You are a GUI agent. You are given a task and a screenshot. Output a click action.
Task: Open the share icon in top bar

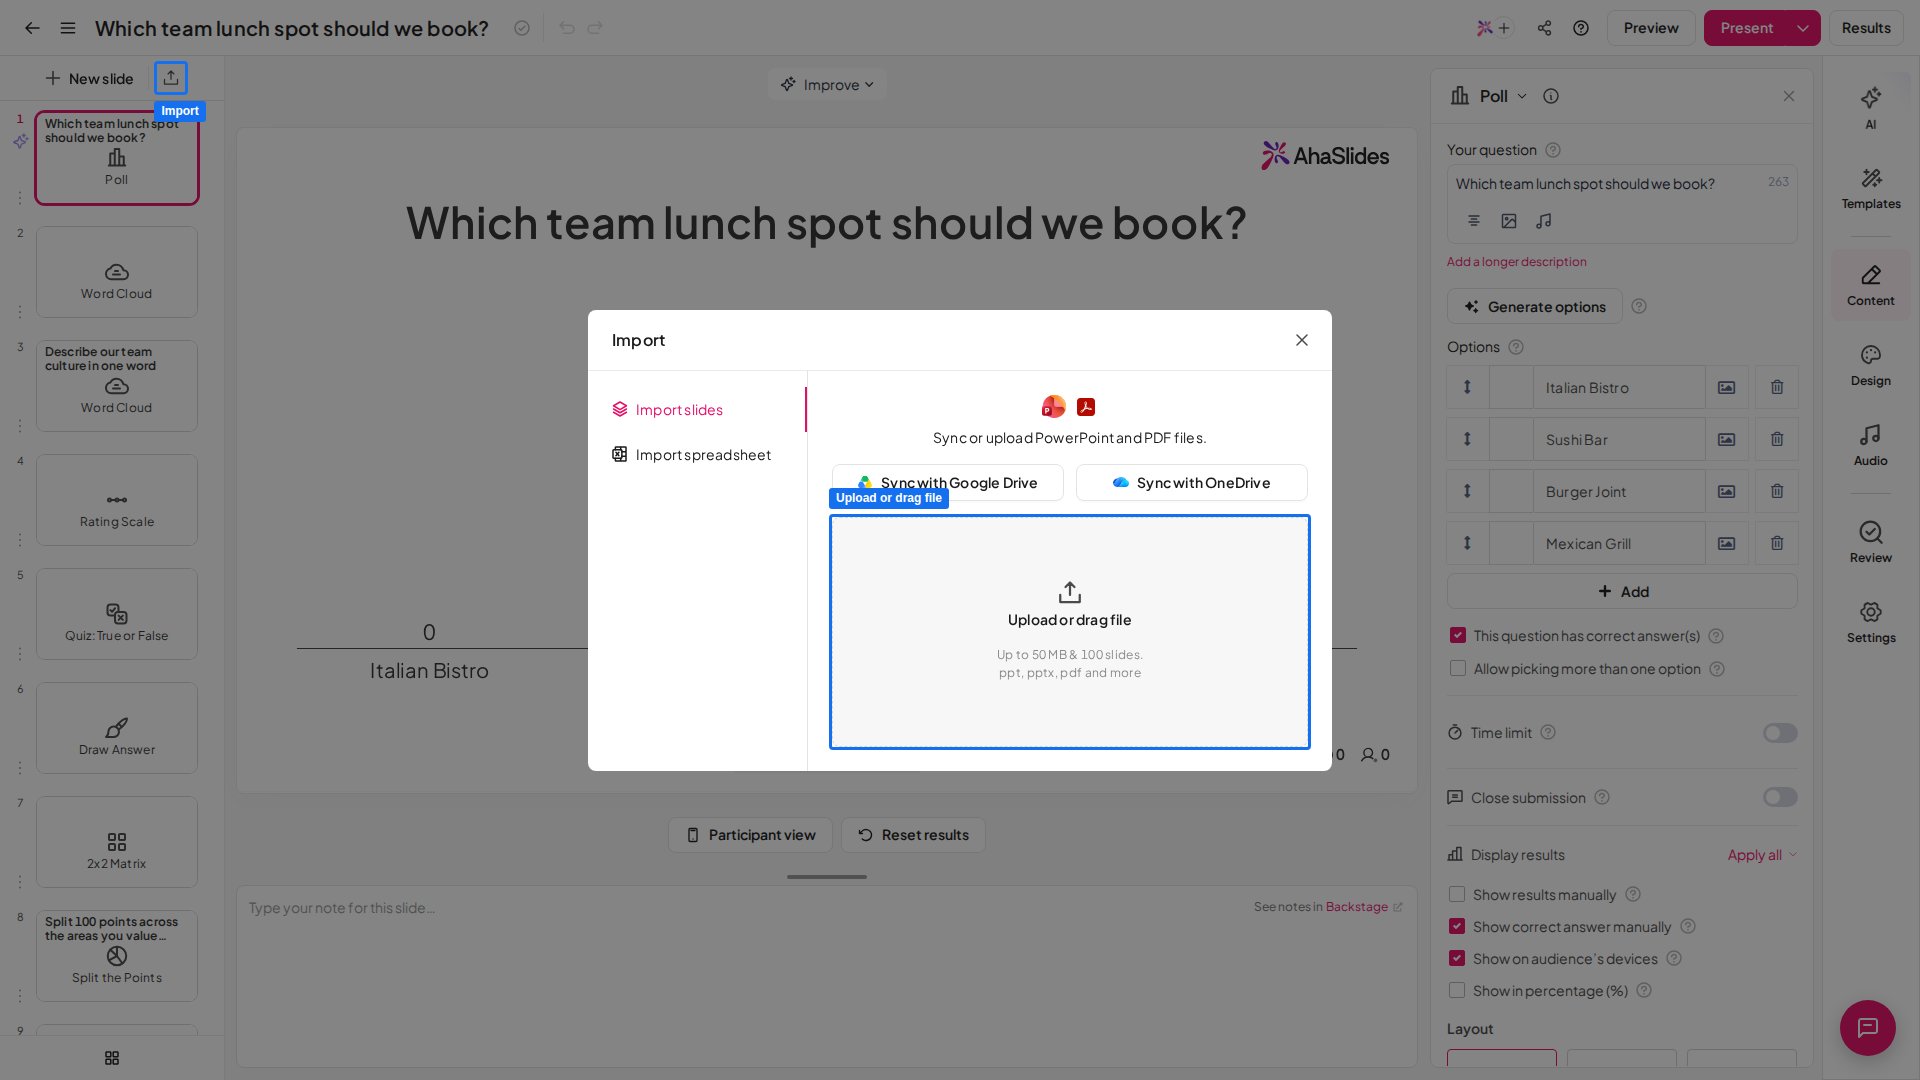[x=1545, y=28]
